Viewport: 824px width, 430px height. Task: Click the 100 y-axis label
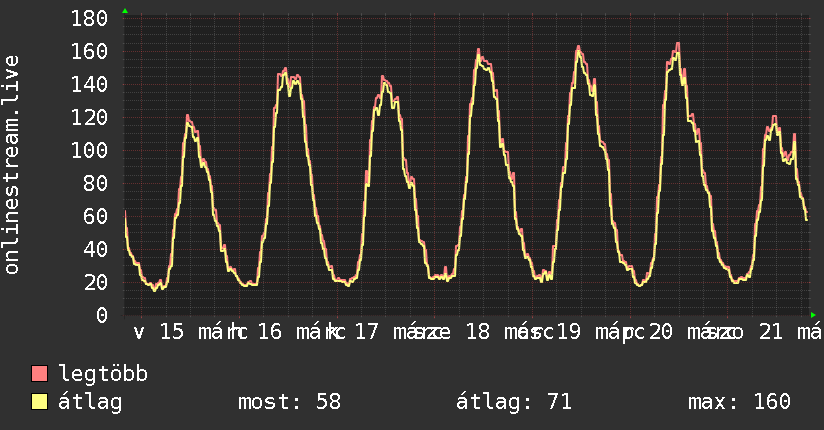pos(89,151)
